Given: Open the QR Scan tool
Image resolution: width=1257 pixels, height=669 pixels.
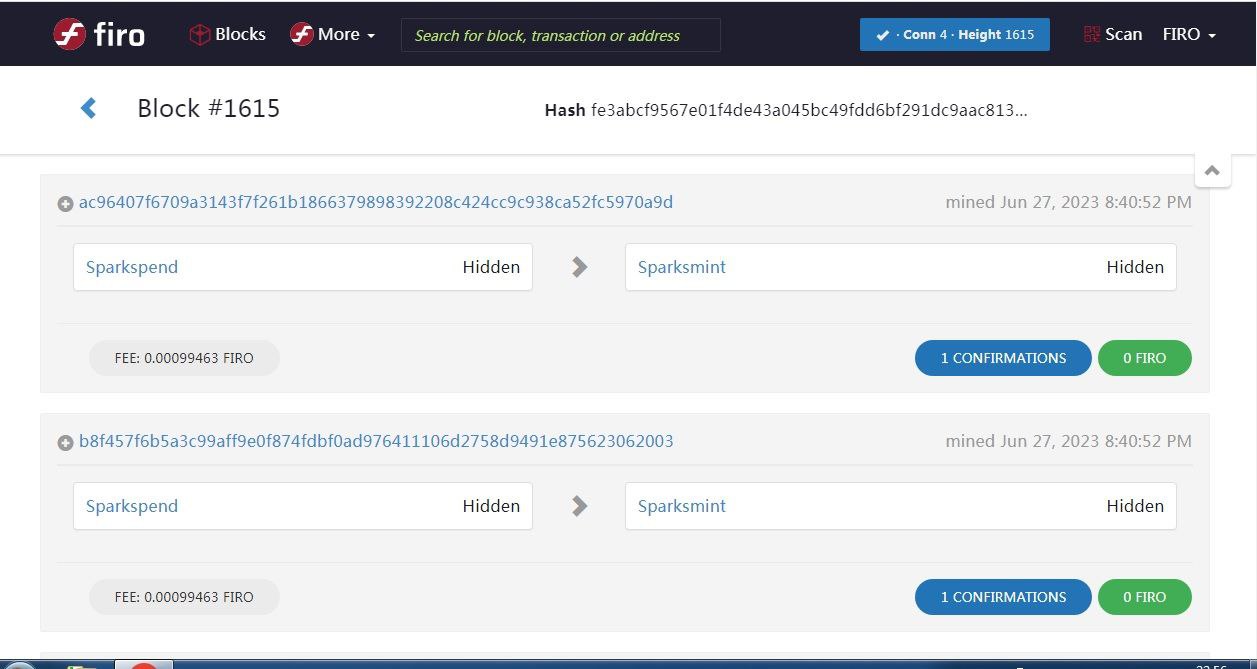Looking at the screenshot, I should click(1112, 34).
